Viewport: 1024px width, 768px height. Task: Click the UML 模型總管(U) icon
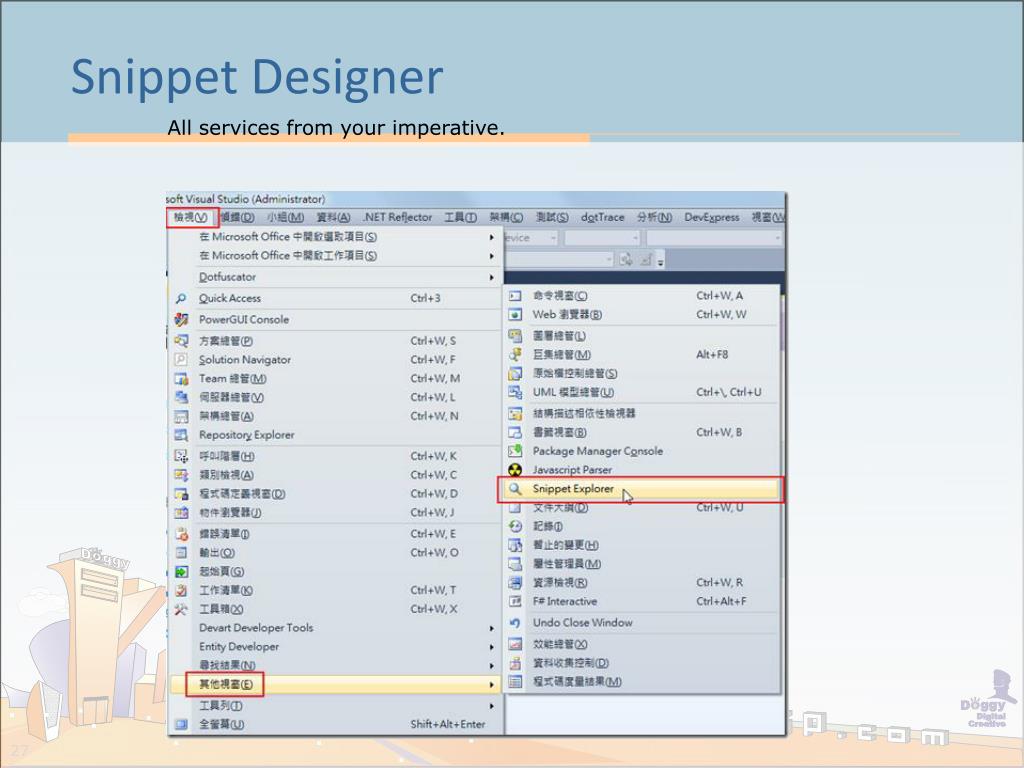pyautogui.click(x=515, y=392)
